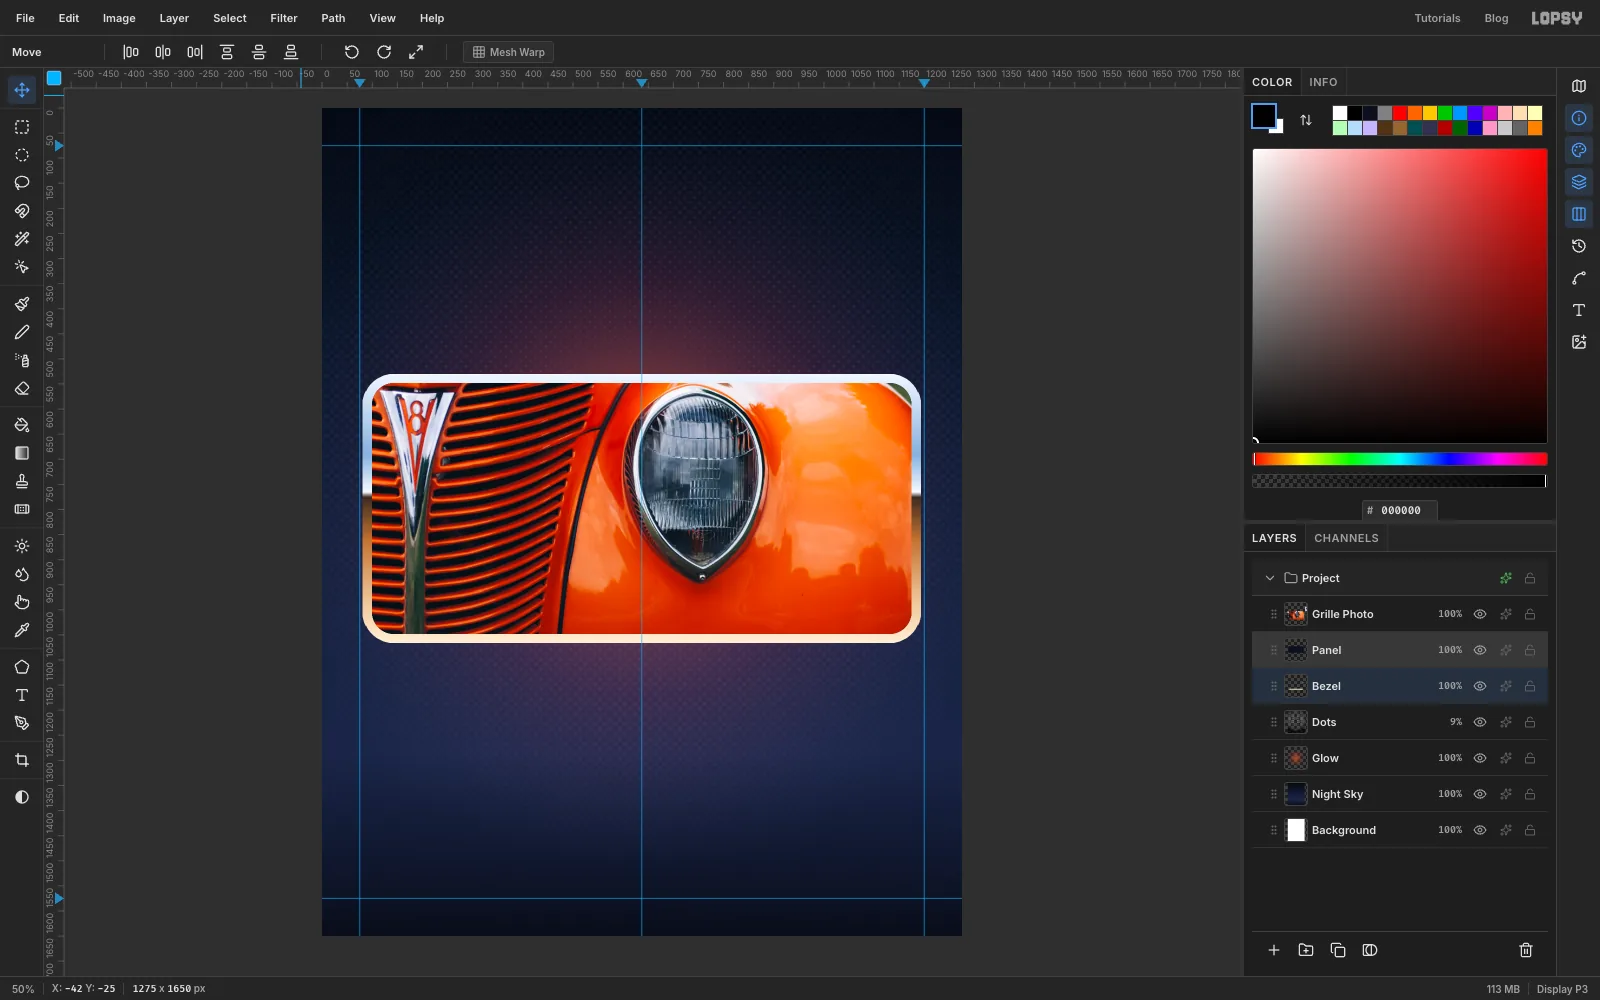Select the Eraser tool

click(x=22, y=389)
